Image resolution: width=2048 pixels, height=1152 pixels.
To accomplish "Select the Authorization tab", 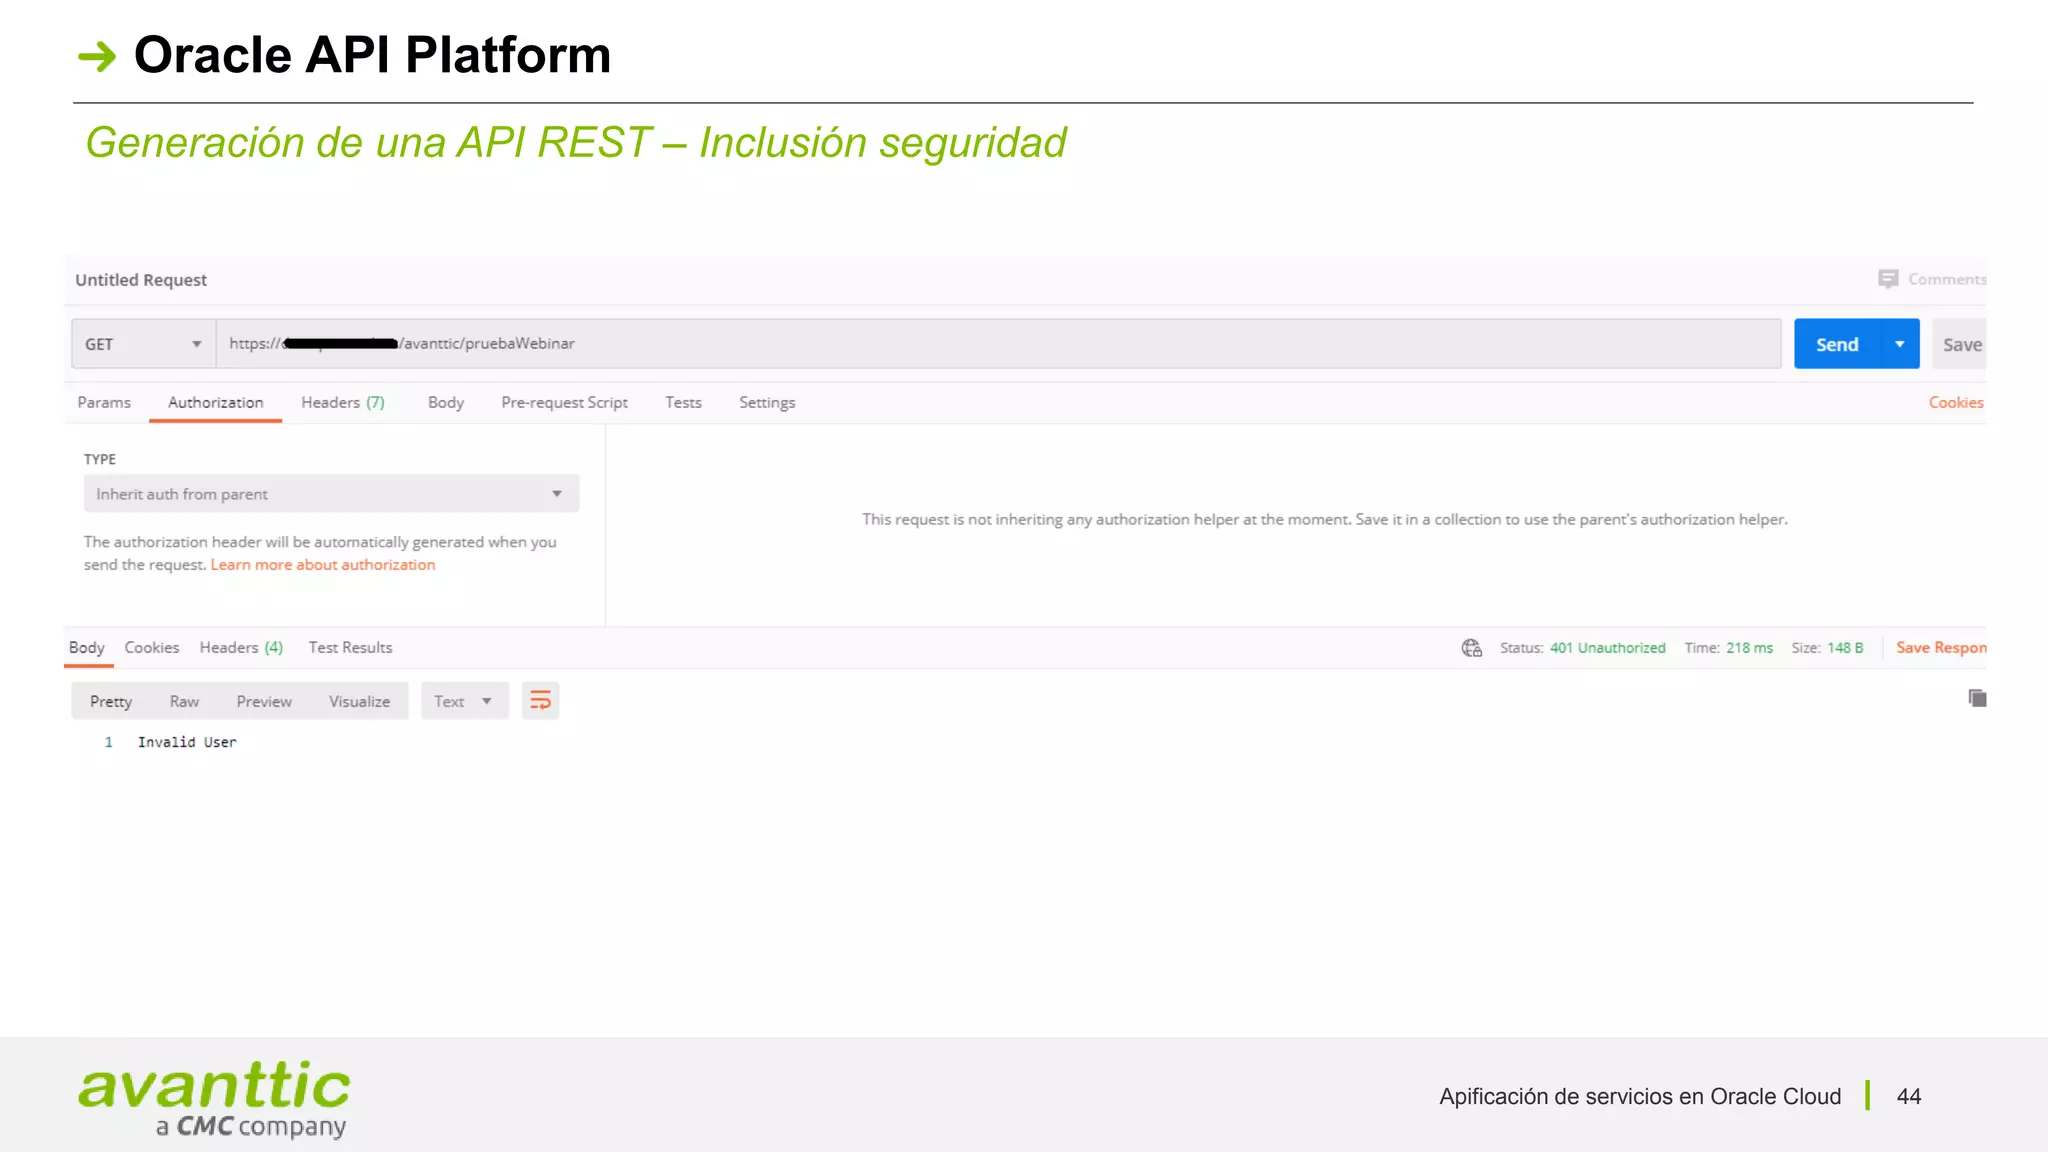I will (x=216, y=402).
